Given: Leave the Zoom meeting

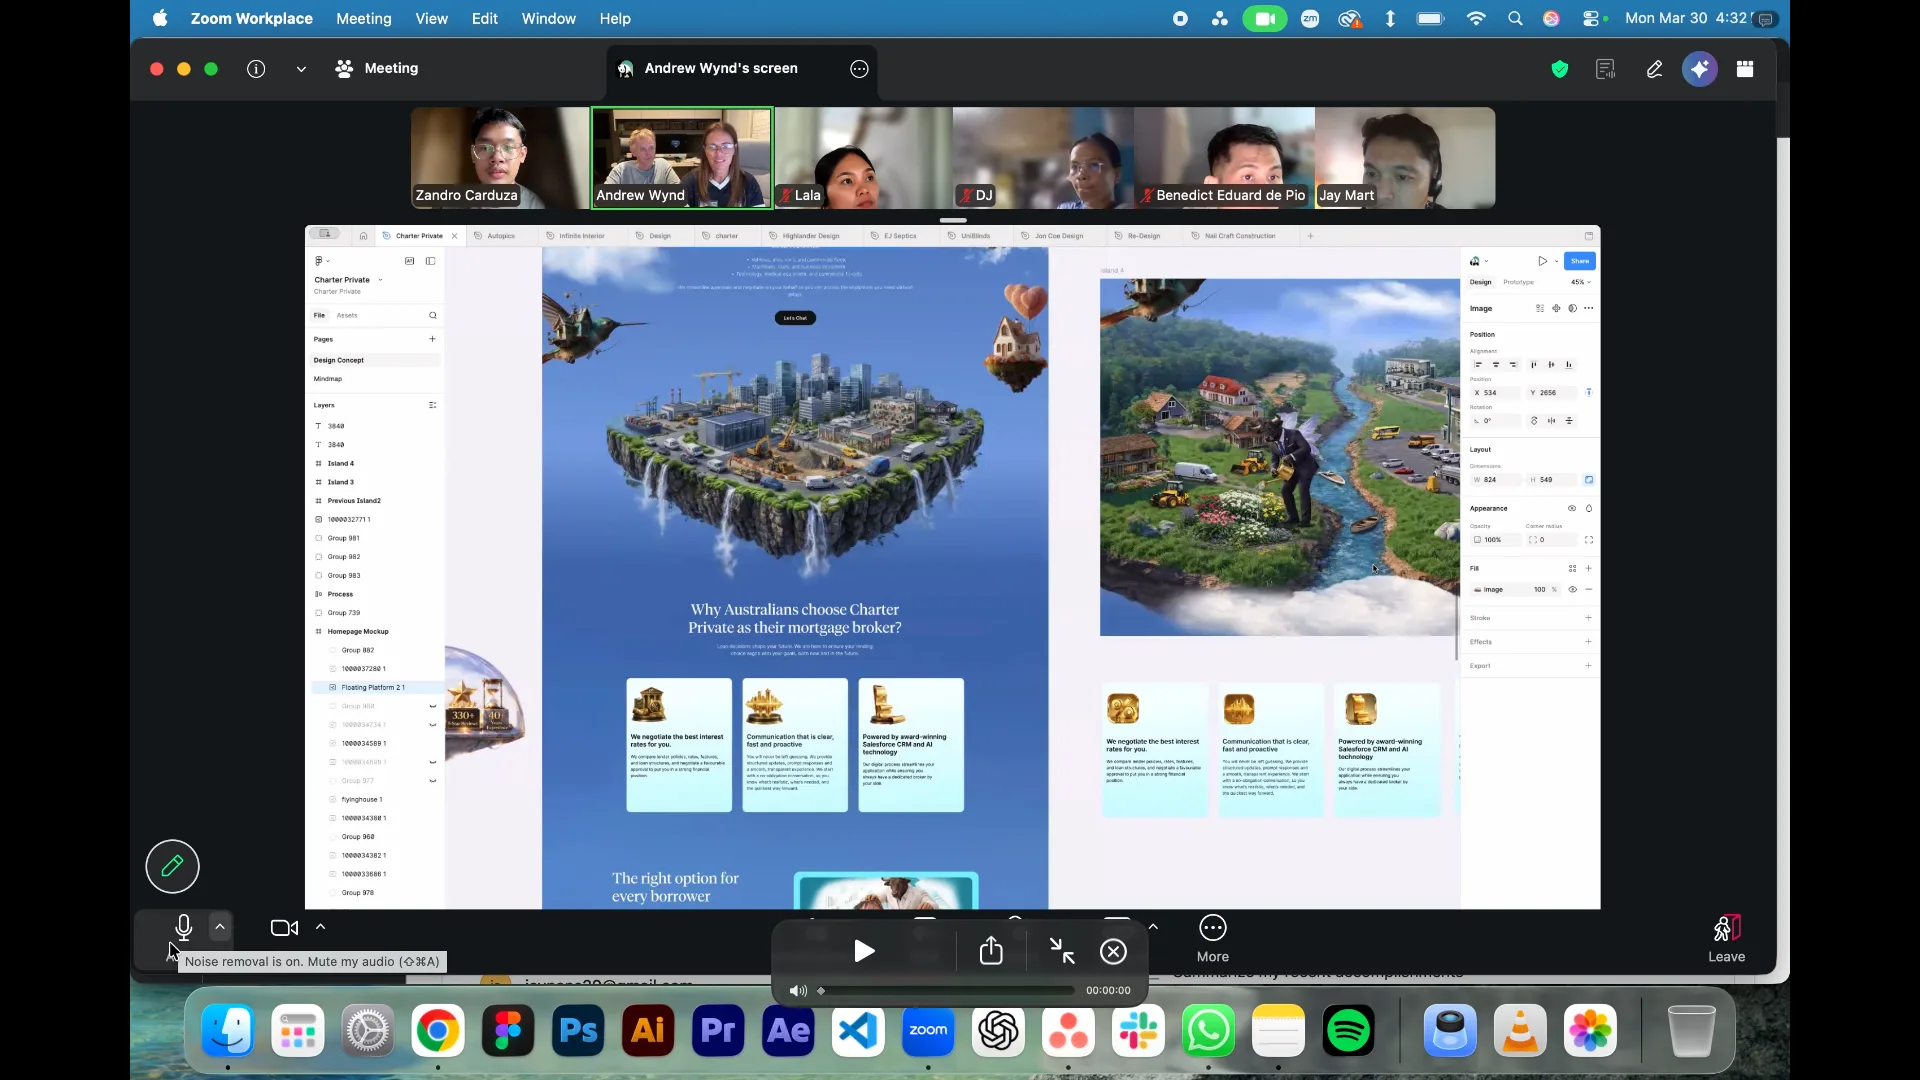Looking at the screenshot, I should click(1726, 939).
